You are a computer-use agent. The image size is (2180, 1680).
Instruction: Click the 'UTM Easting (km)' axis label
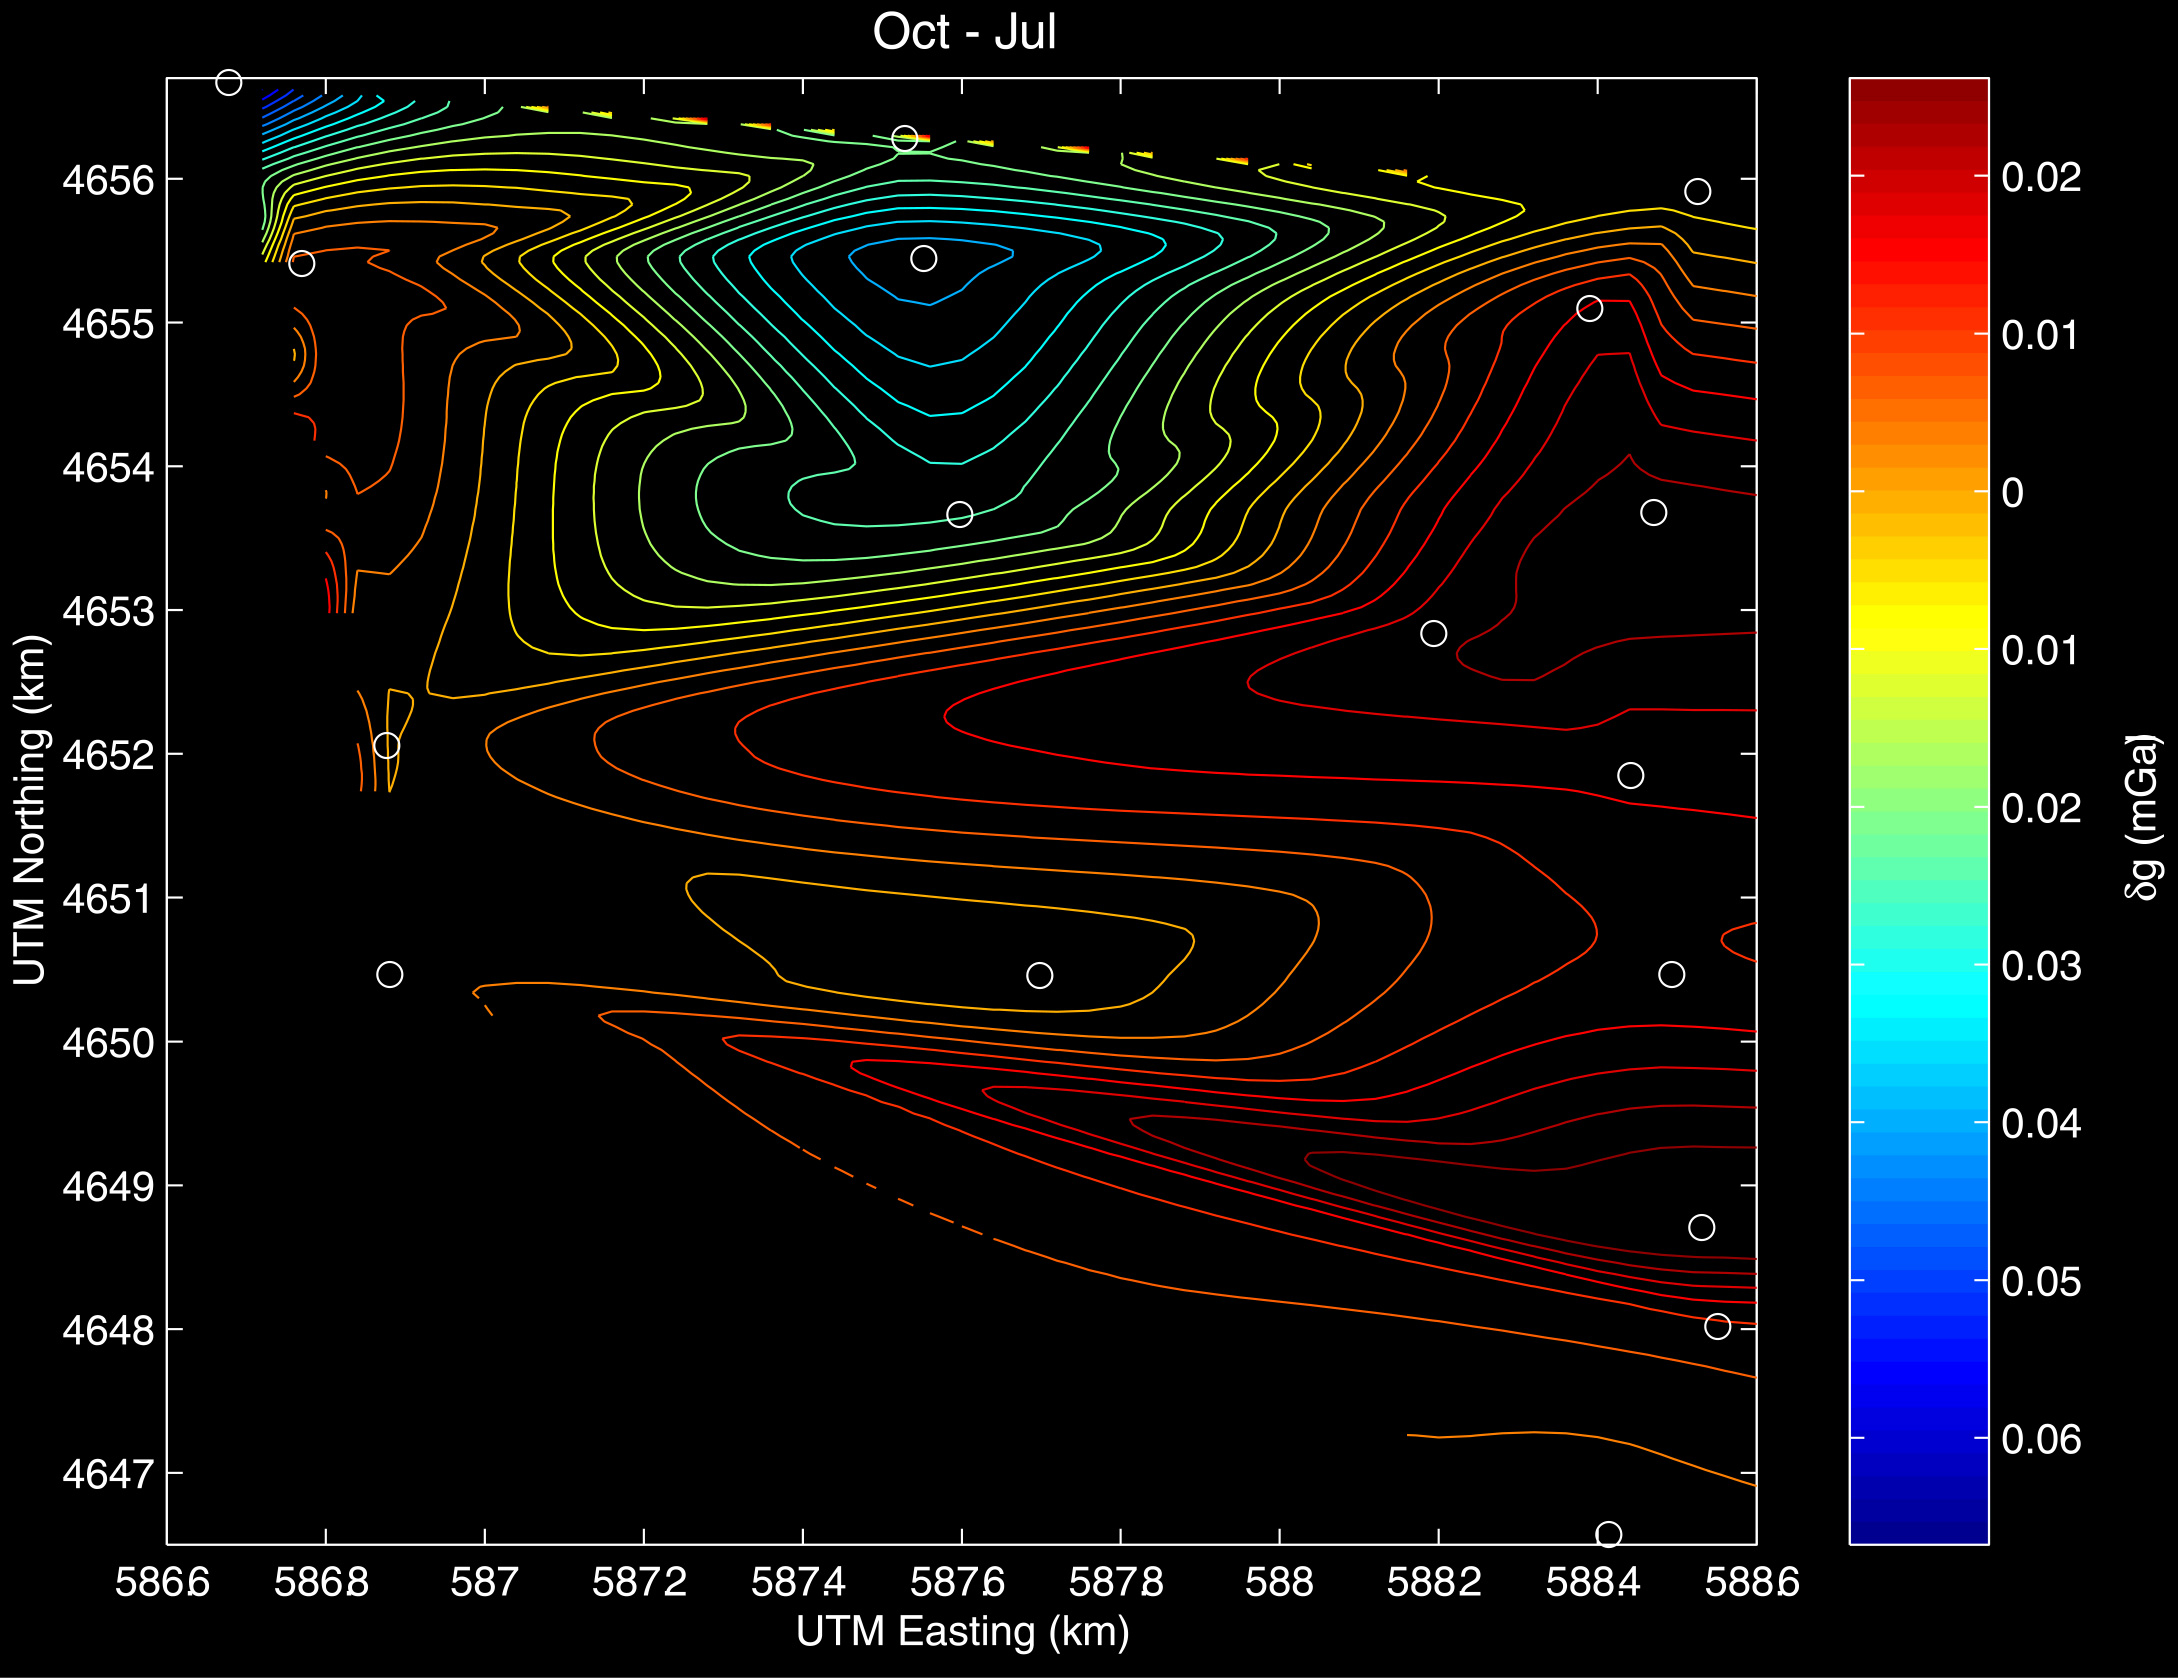(x=962, y=1631)
